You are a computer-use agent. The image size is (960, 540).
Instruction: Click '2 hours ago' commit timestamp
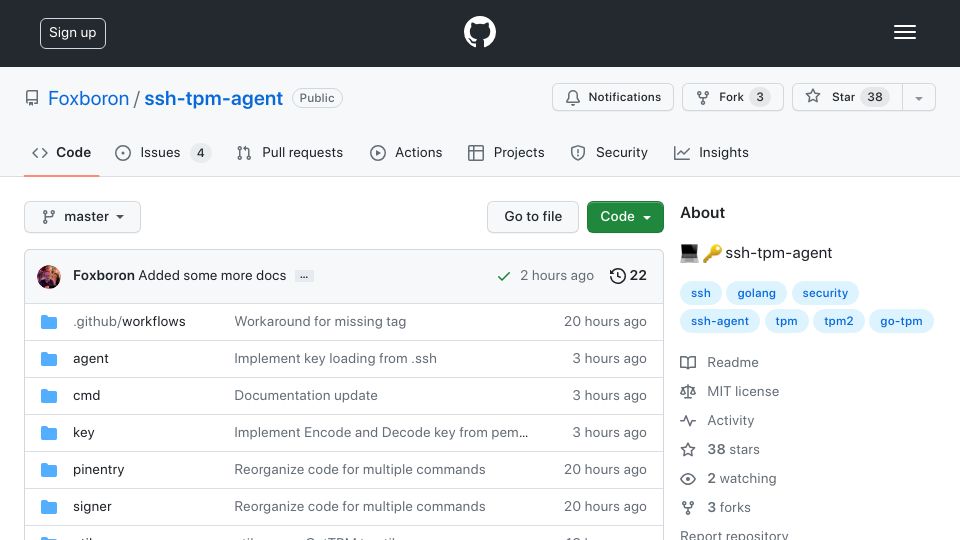(557, 276)
